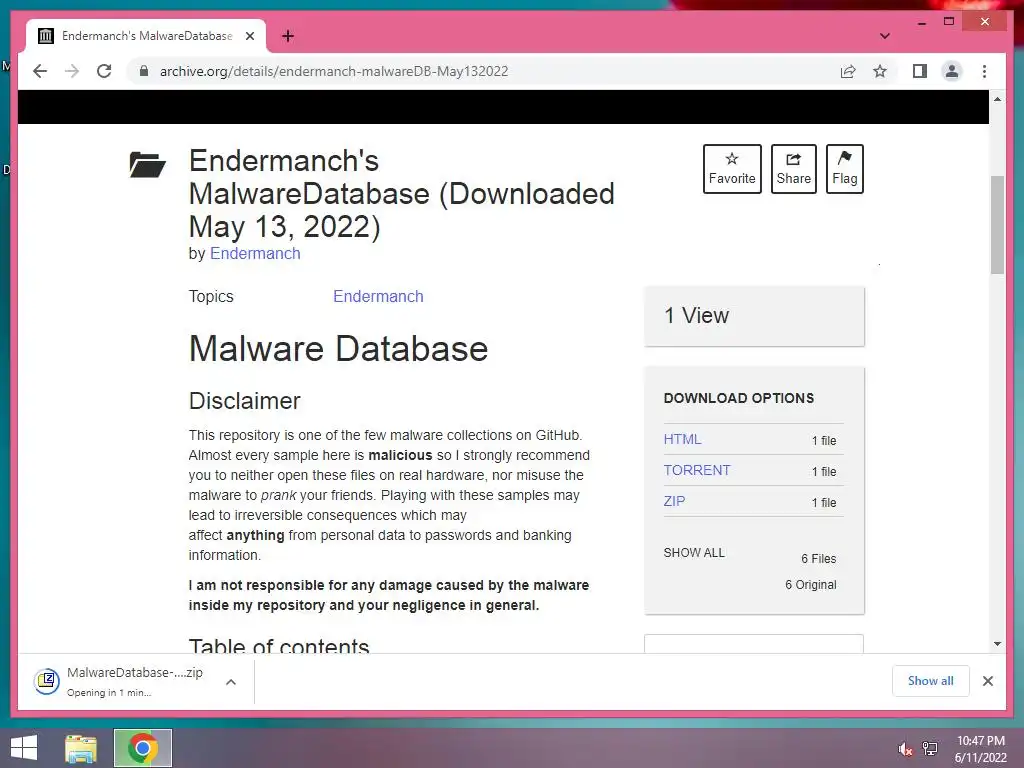The image size is (1024, 768).
Task: Flag this item with the Flag button
Action: pyautogui.click(x=844, y=168)
